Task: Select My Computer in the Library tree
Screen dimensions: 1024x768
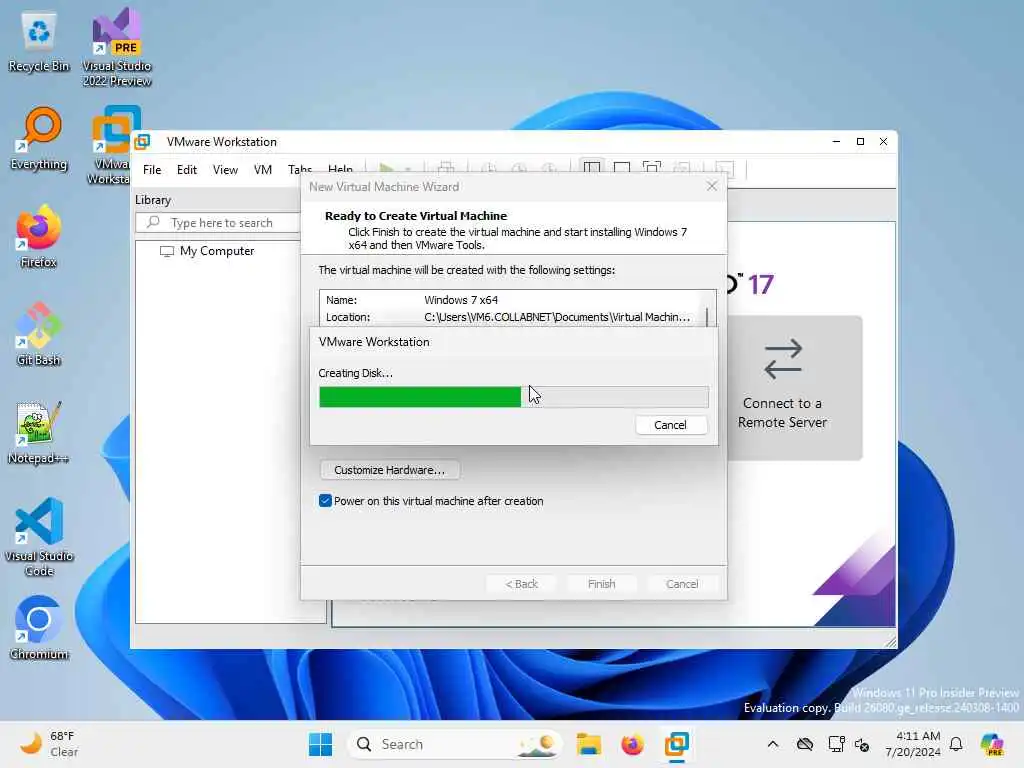Action: (217, 251)
